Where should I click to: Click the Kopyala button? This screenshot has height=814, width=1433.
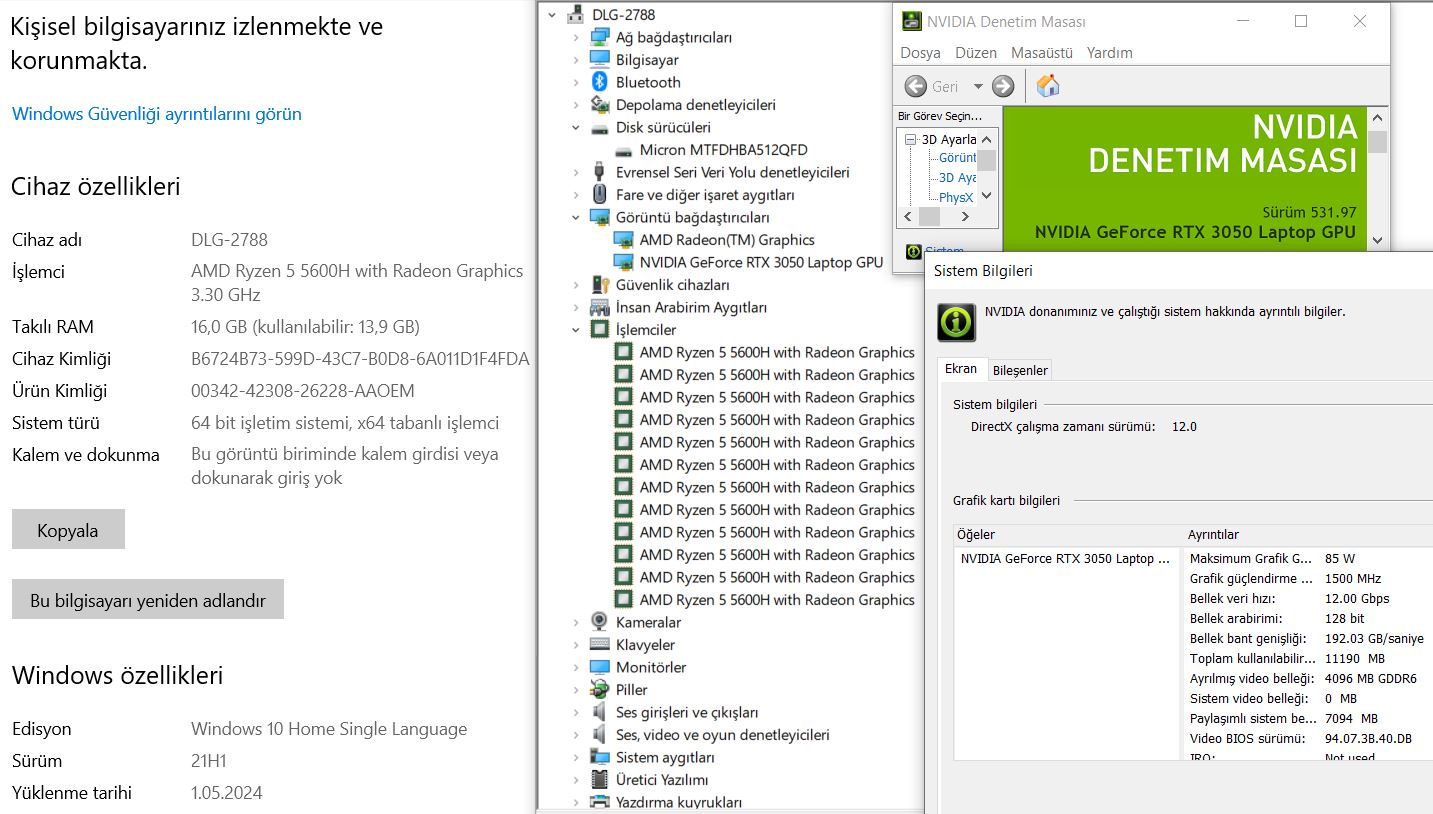[x=68, y=530]
